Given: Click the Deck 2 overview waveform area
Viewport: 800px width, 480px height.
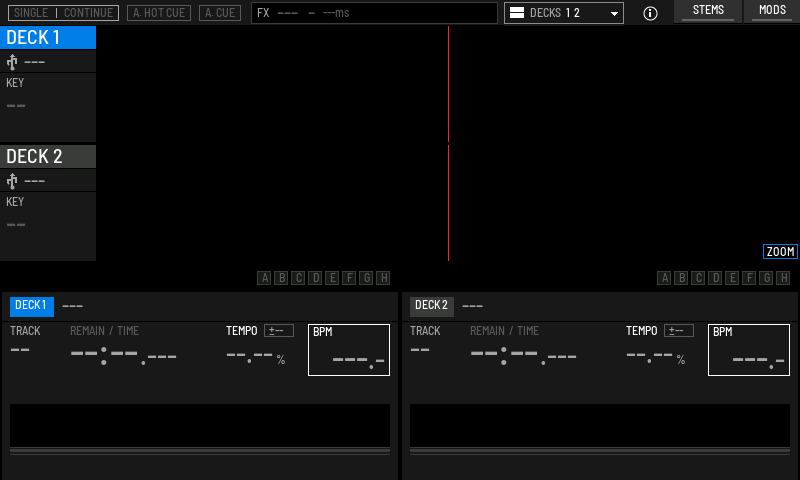Looking at the screenshot, I should pos(600,425).
